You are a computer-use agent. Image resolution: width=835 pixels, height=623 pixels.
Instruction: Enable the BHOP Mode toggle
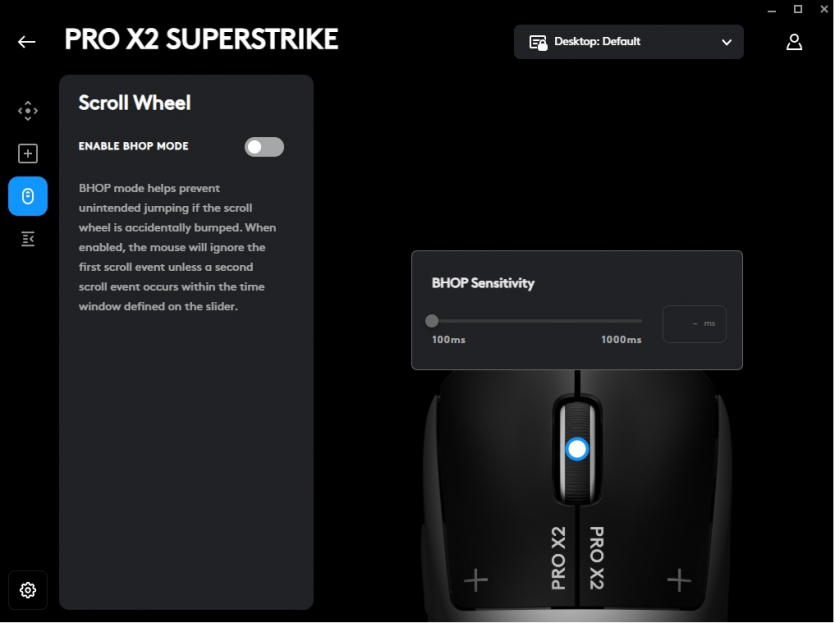point(264,147)
